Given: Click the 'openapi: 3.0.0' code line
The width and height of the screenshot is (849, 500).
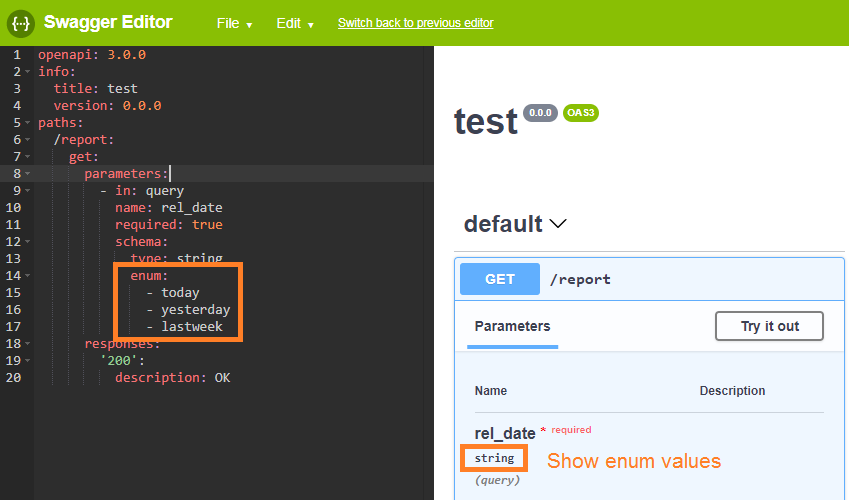Looking at the screenshot, I should click(92, 55).
